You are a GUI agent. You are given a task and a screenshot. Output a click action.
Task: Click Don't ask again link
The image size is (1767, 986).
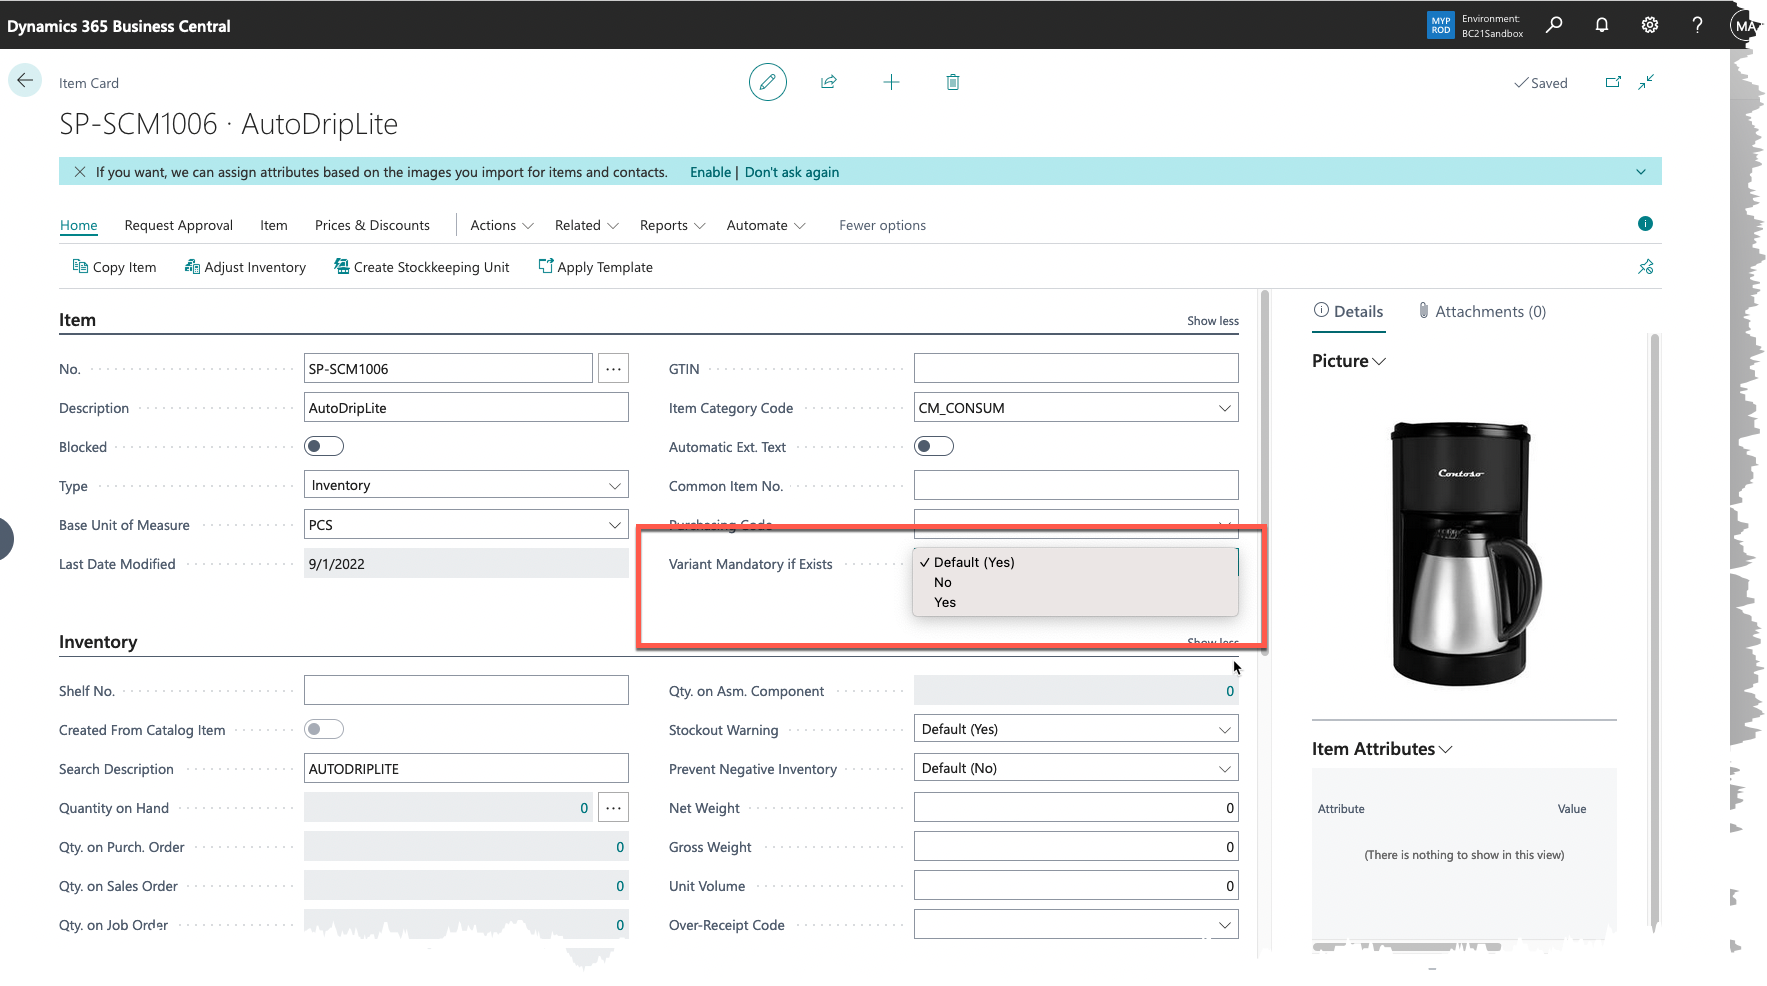pyautogui.click(x=792, y=172)
